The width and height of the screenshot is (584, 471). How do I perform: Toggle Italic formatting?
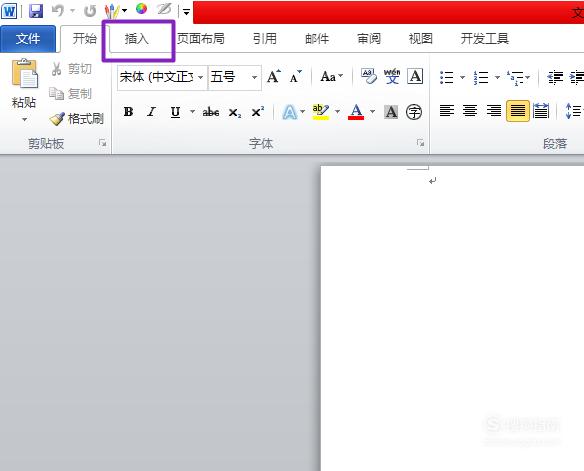(151, 112)
